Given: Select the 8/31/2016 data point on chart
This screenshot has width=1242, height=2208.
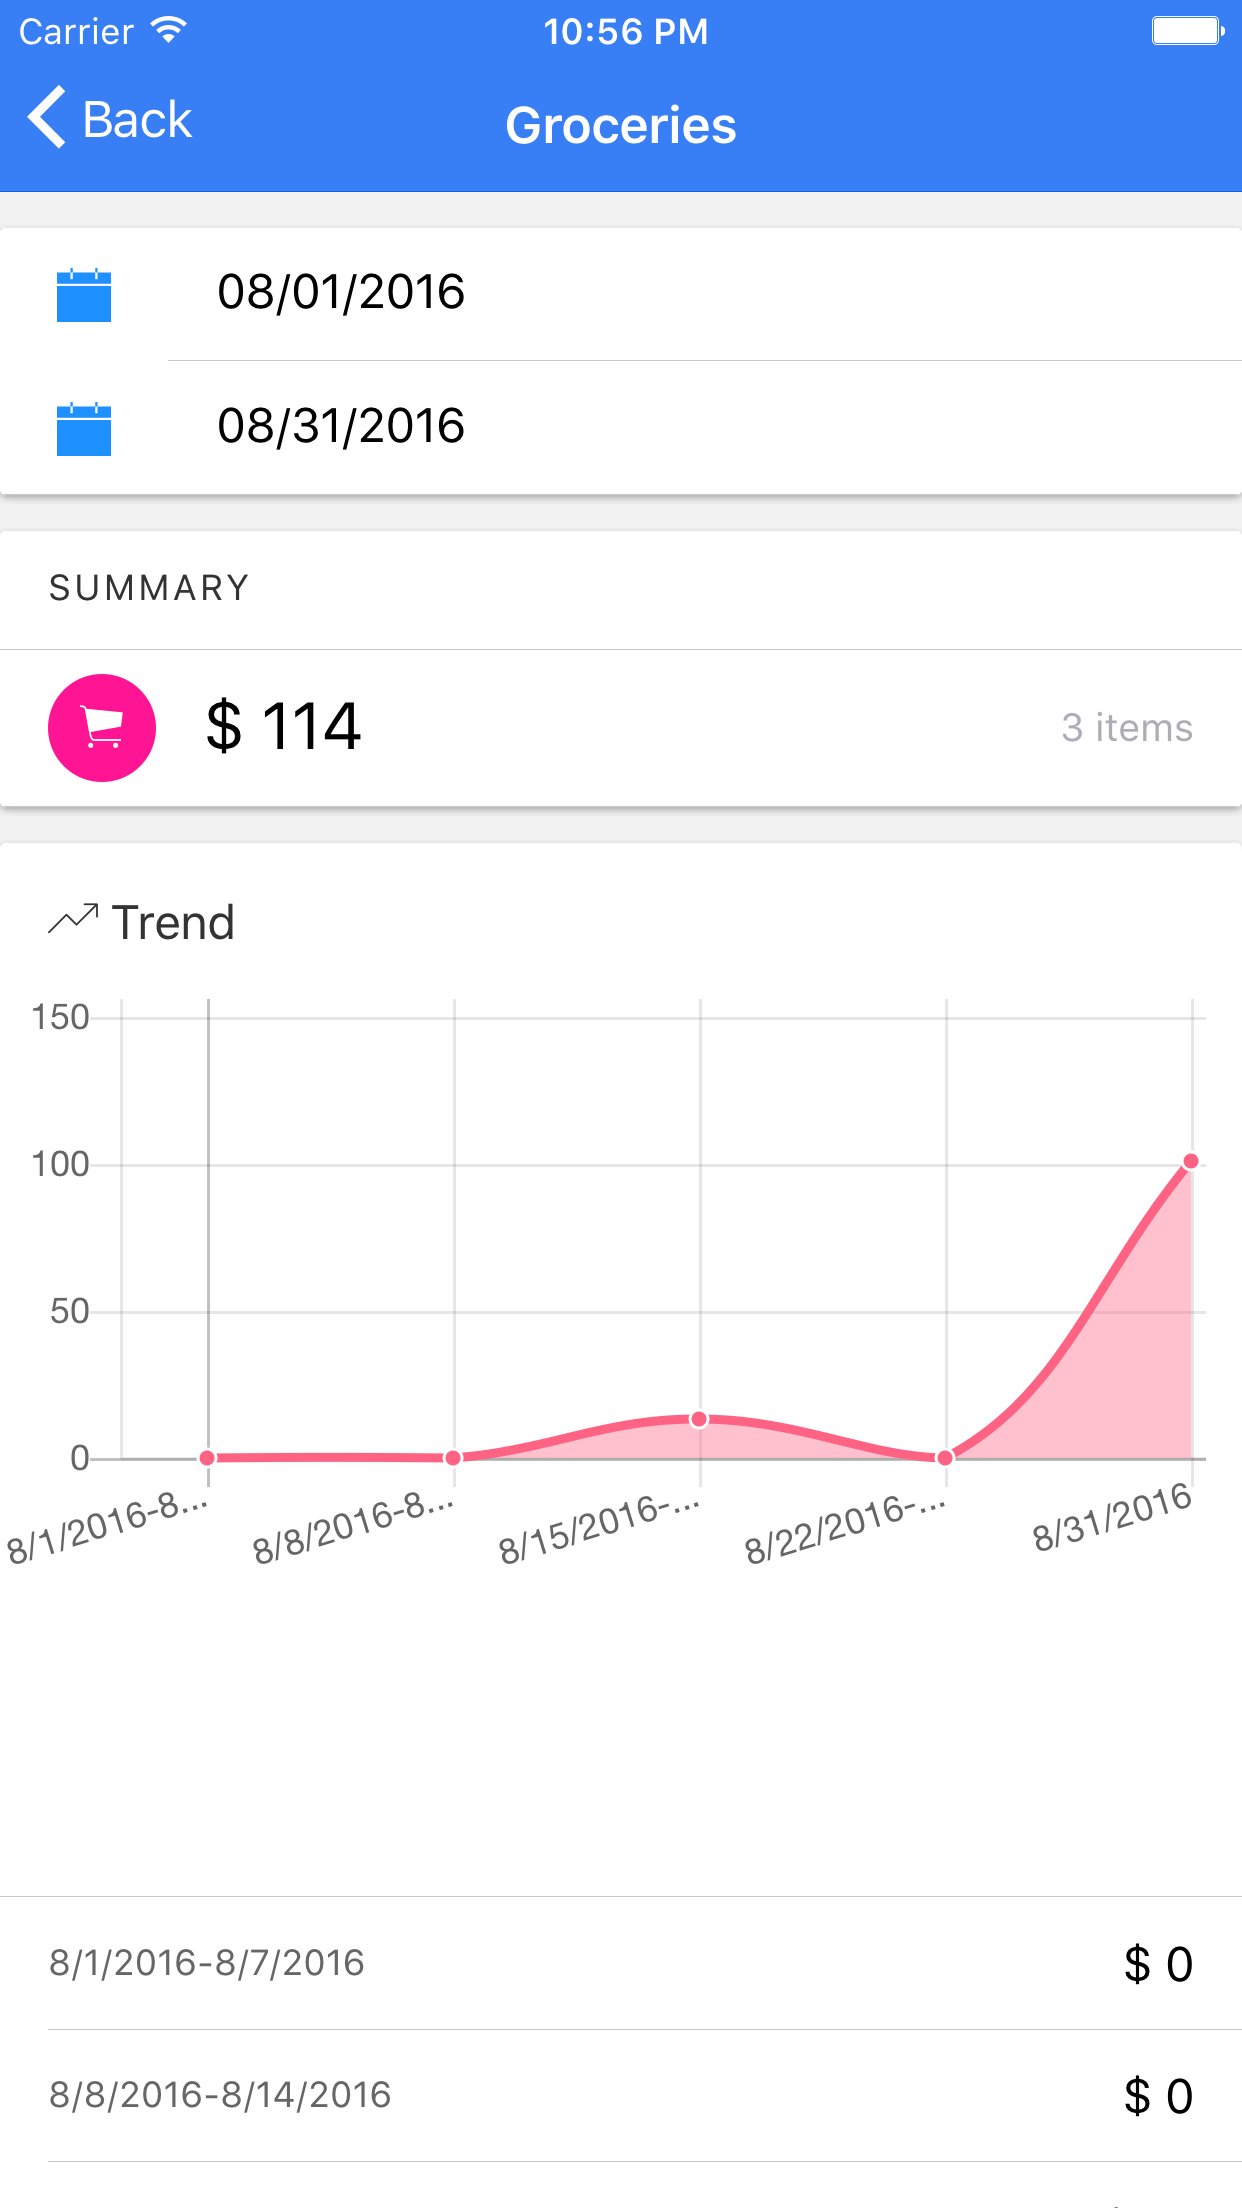Looking at the screenshot, I should tap(1190, 1161).
